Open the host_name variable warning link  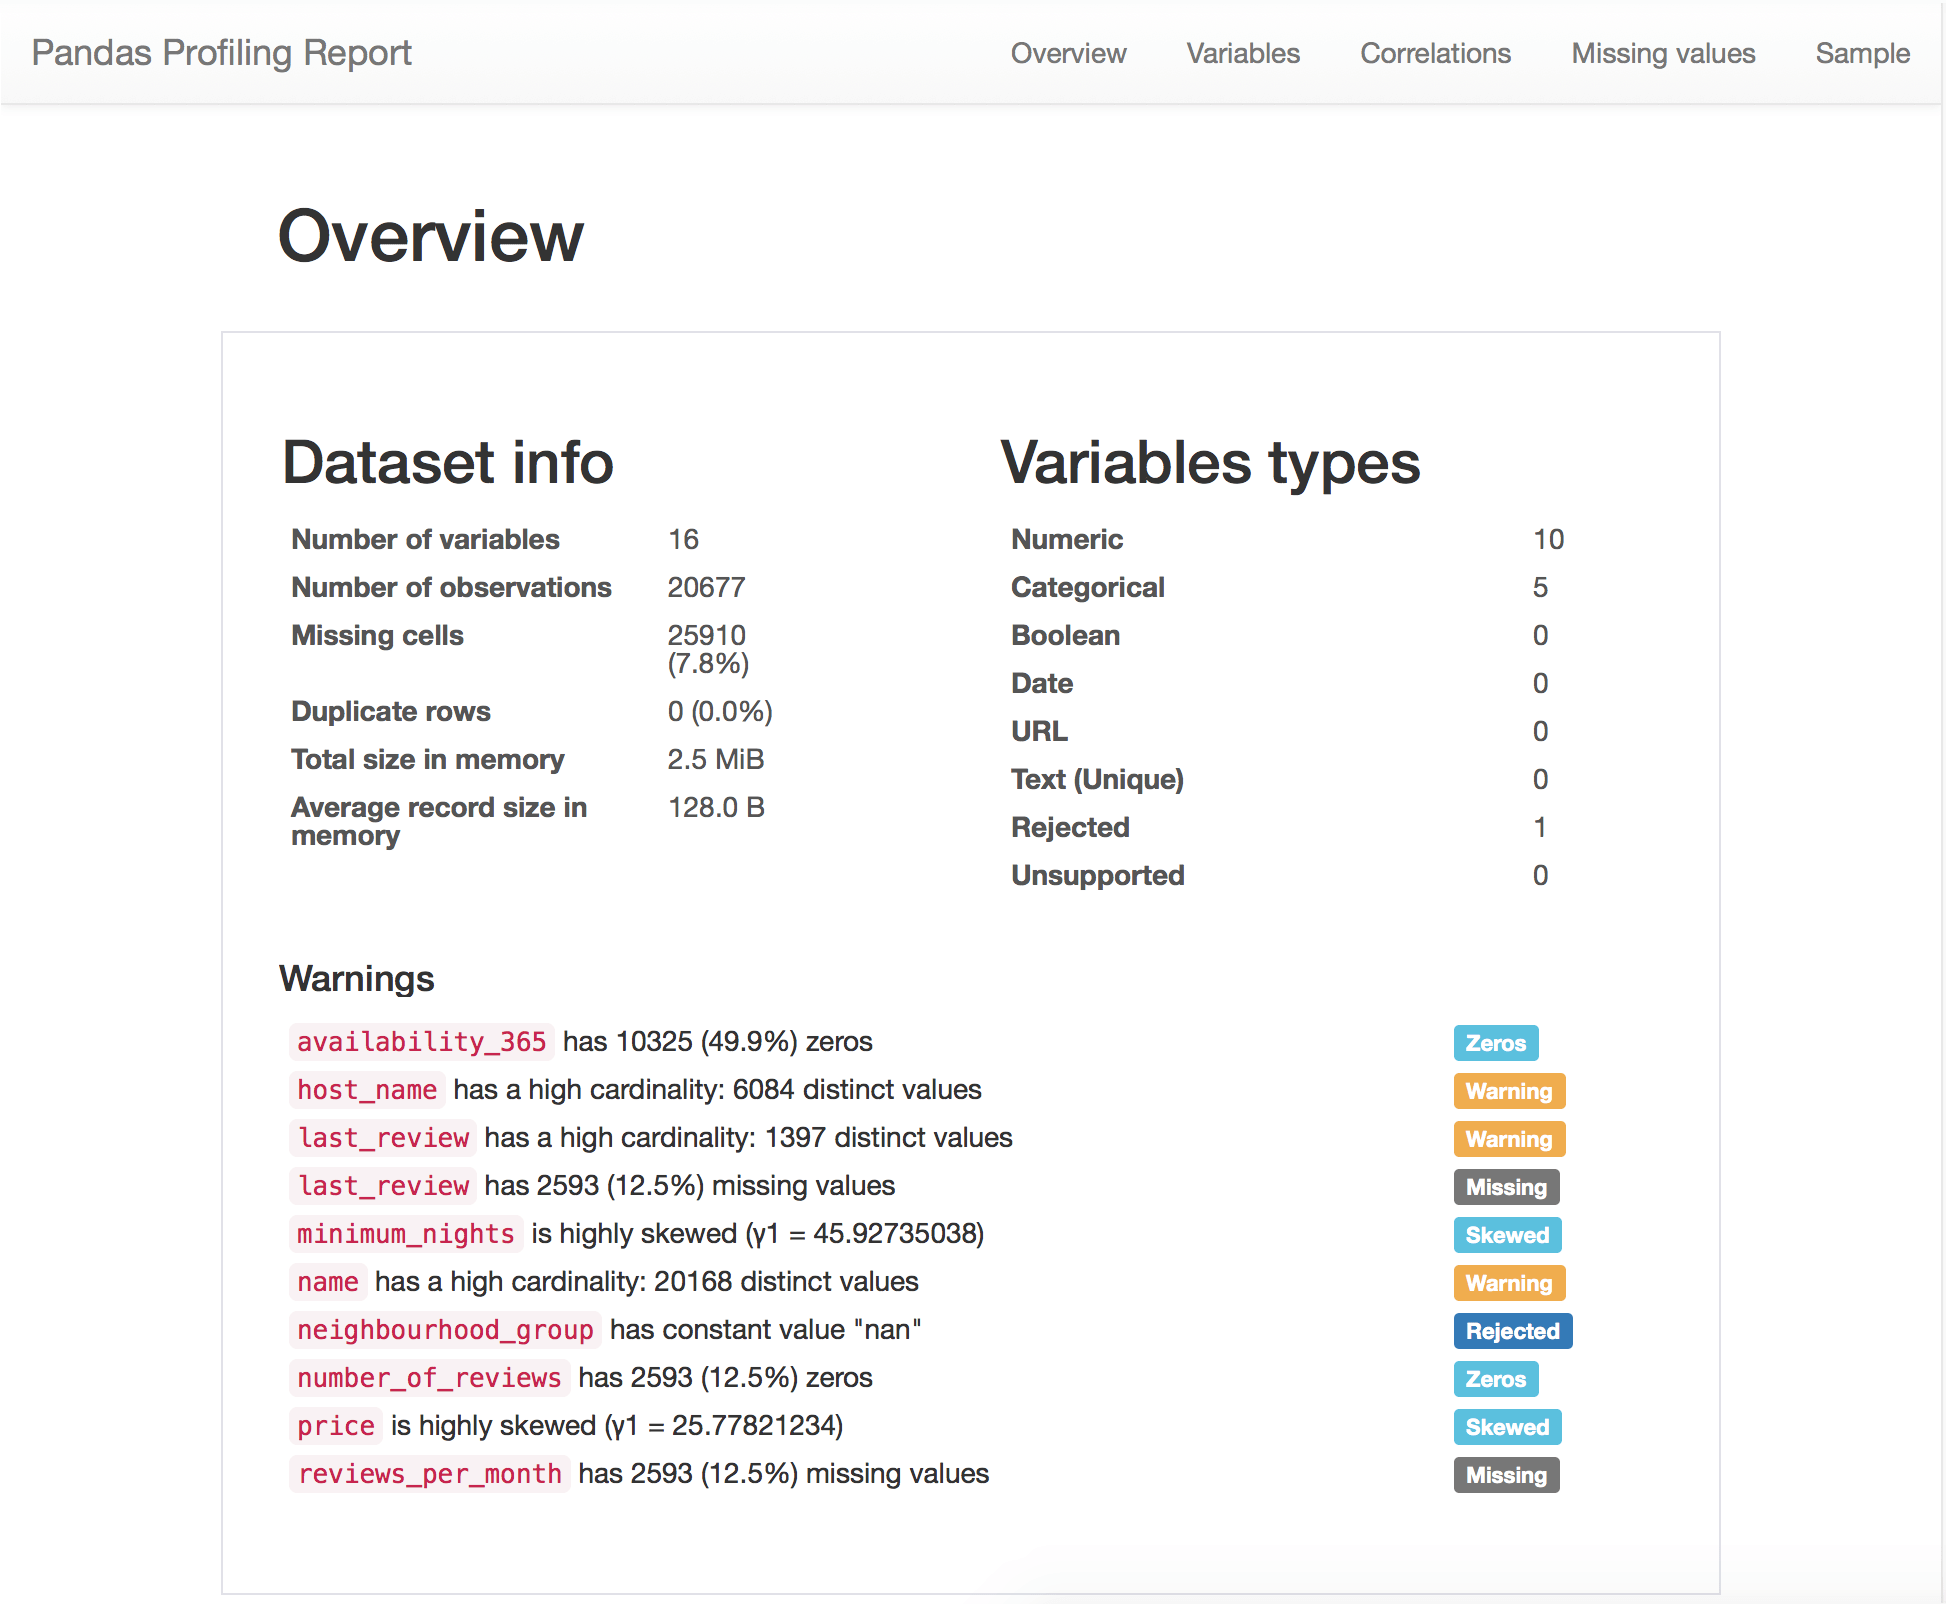point(367,1089)
